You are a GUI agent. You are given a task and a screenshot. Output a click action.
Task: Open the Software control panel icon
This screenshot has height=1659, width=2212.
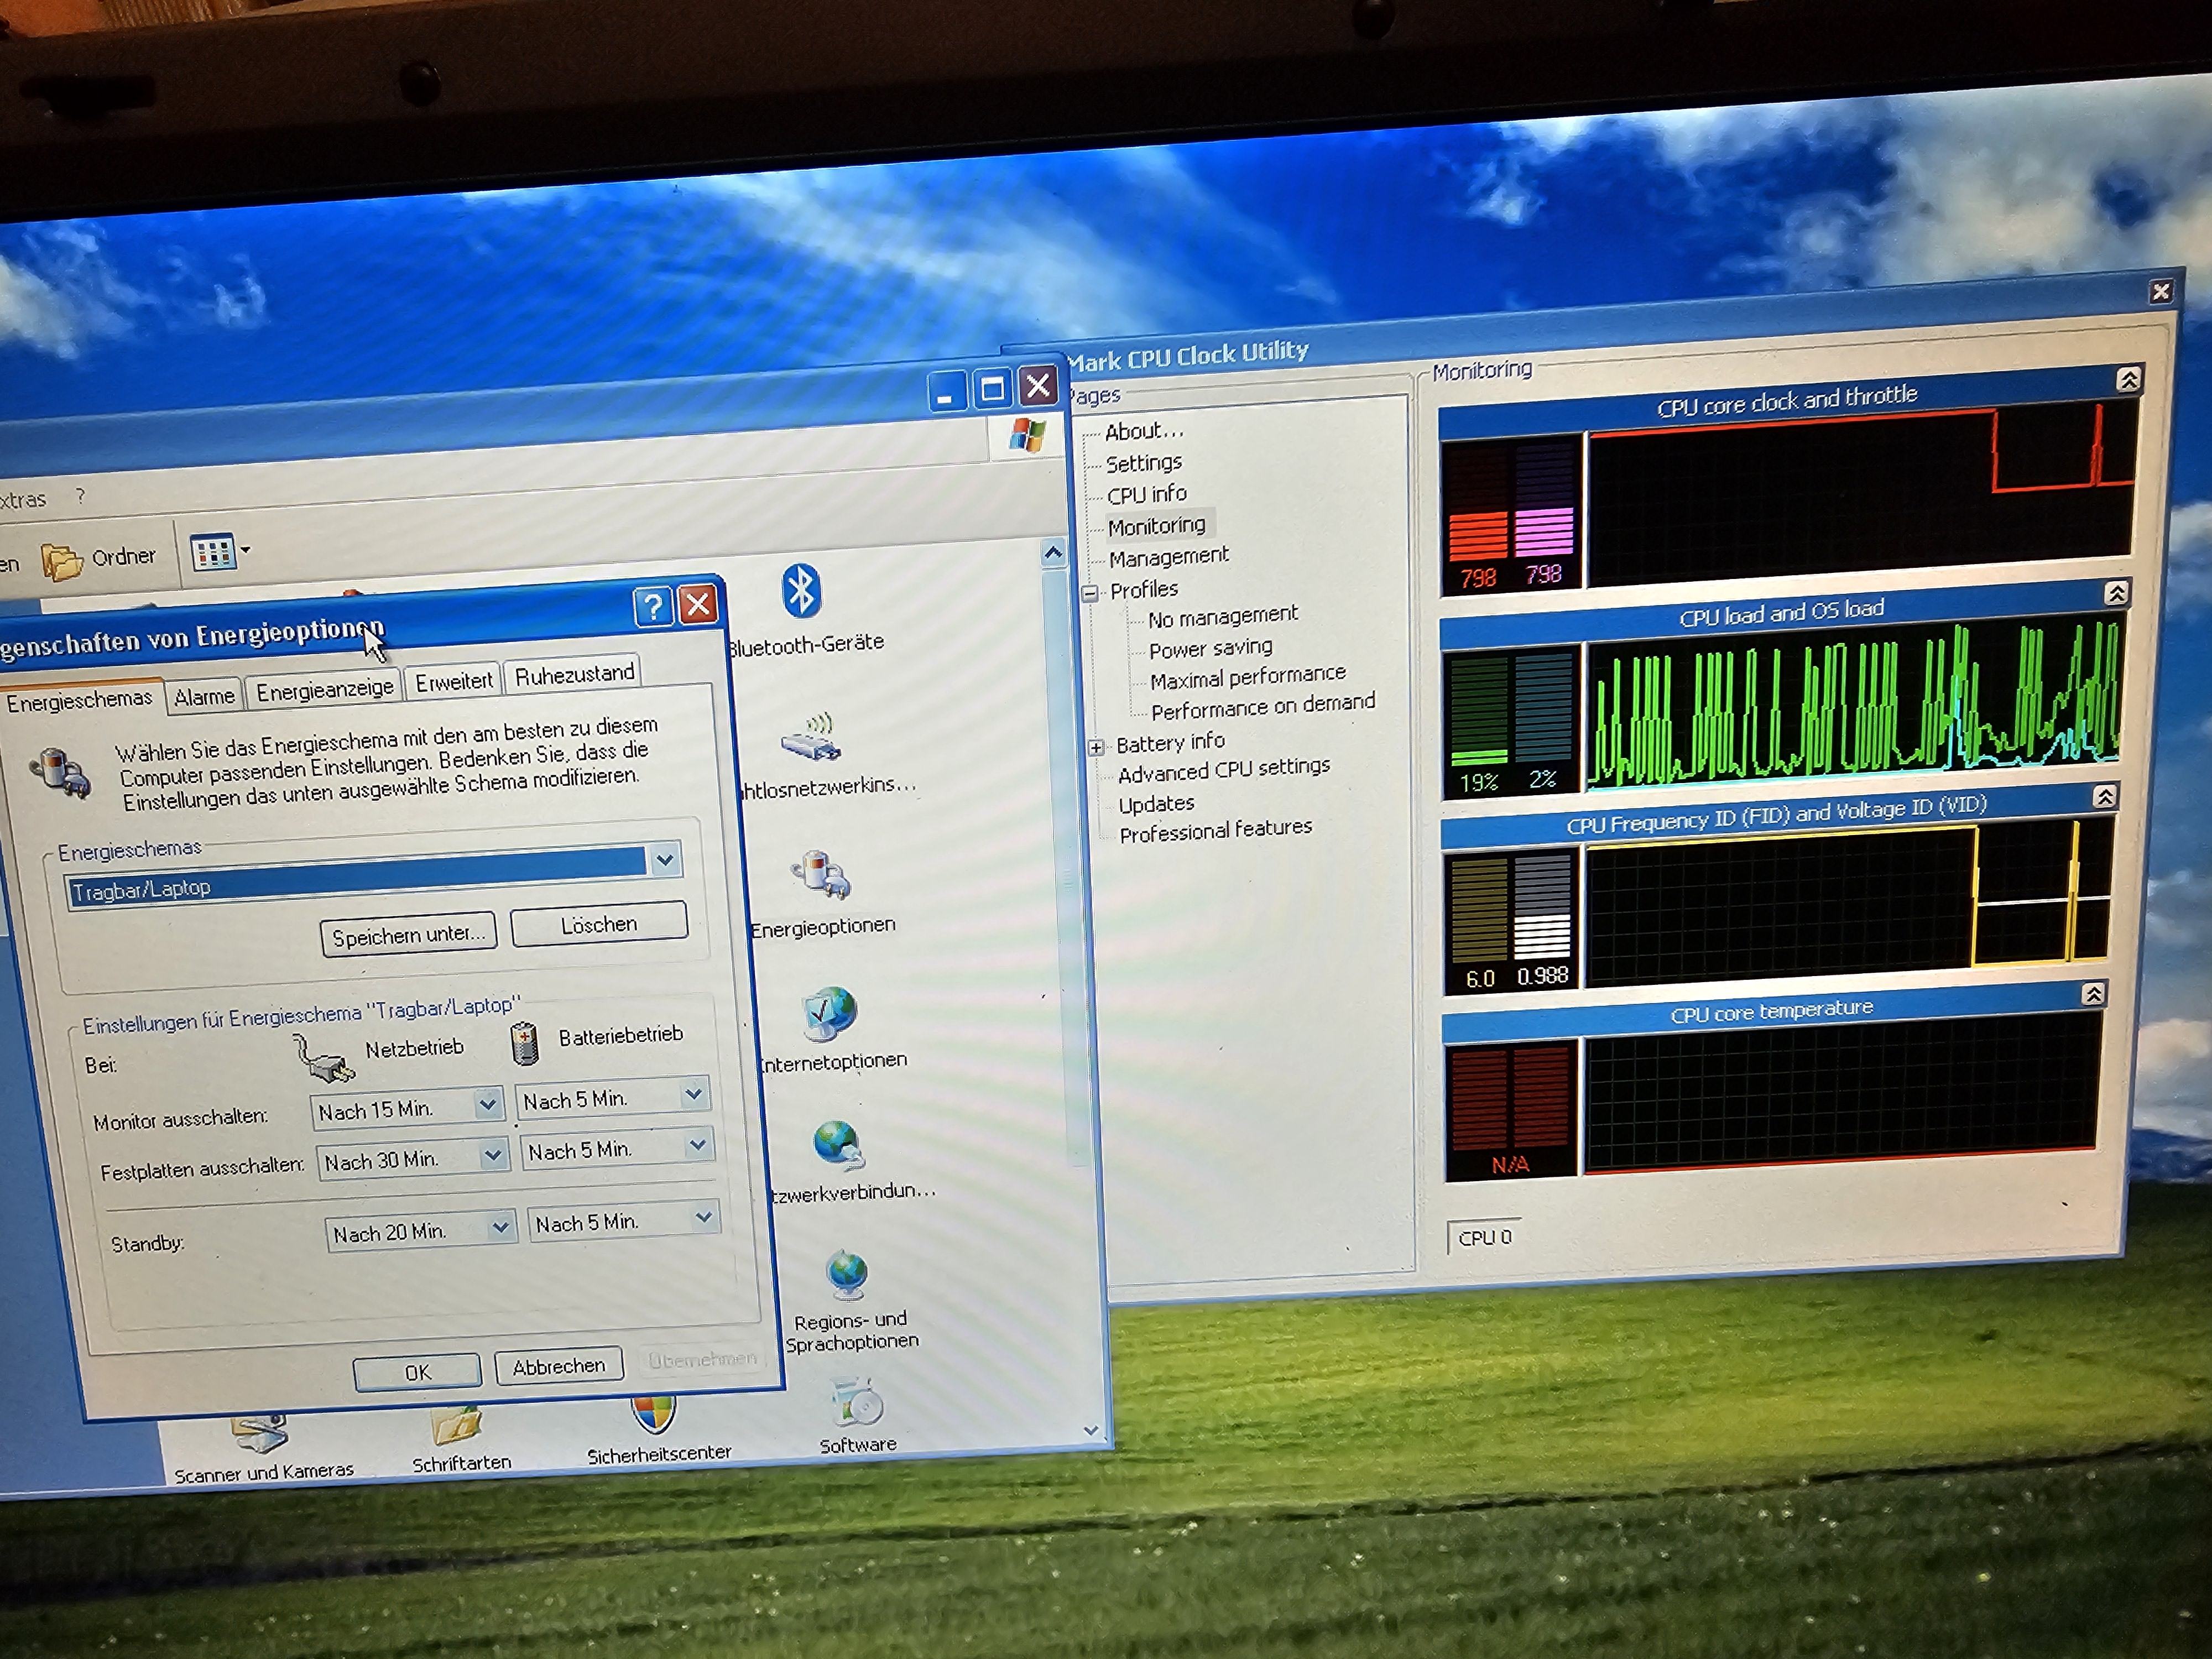point(857,1404)
